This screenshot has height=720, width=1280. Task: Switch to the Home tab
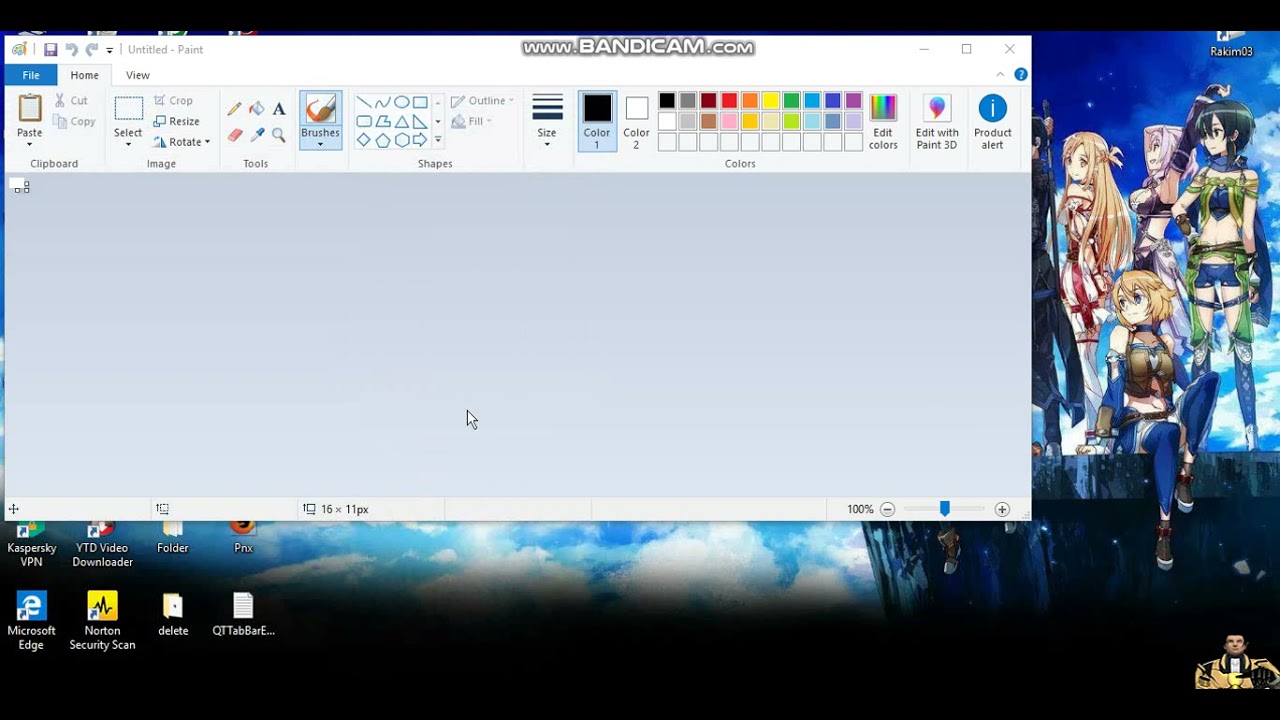coord(84,75)
